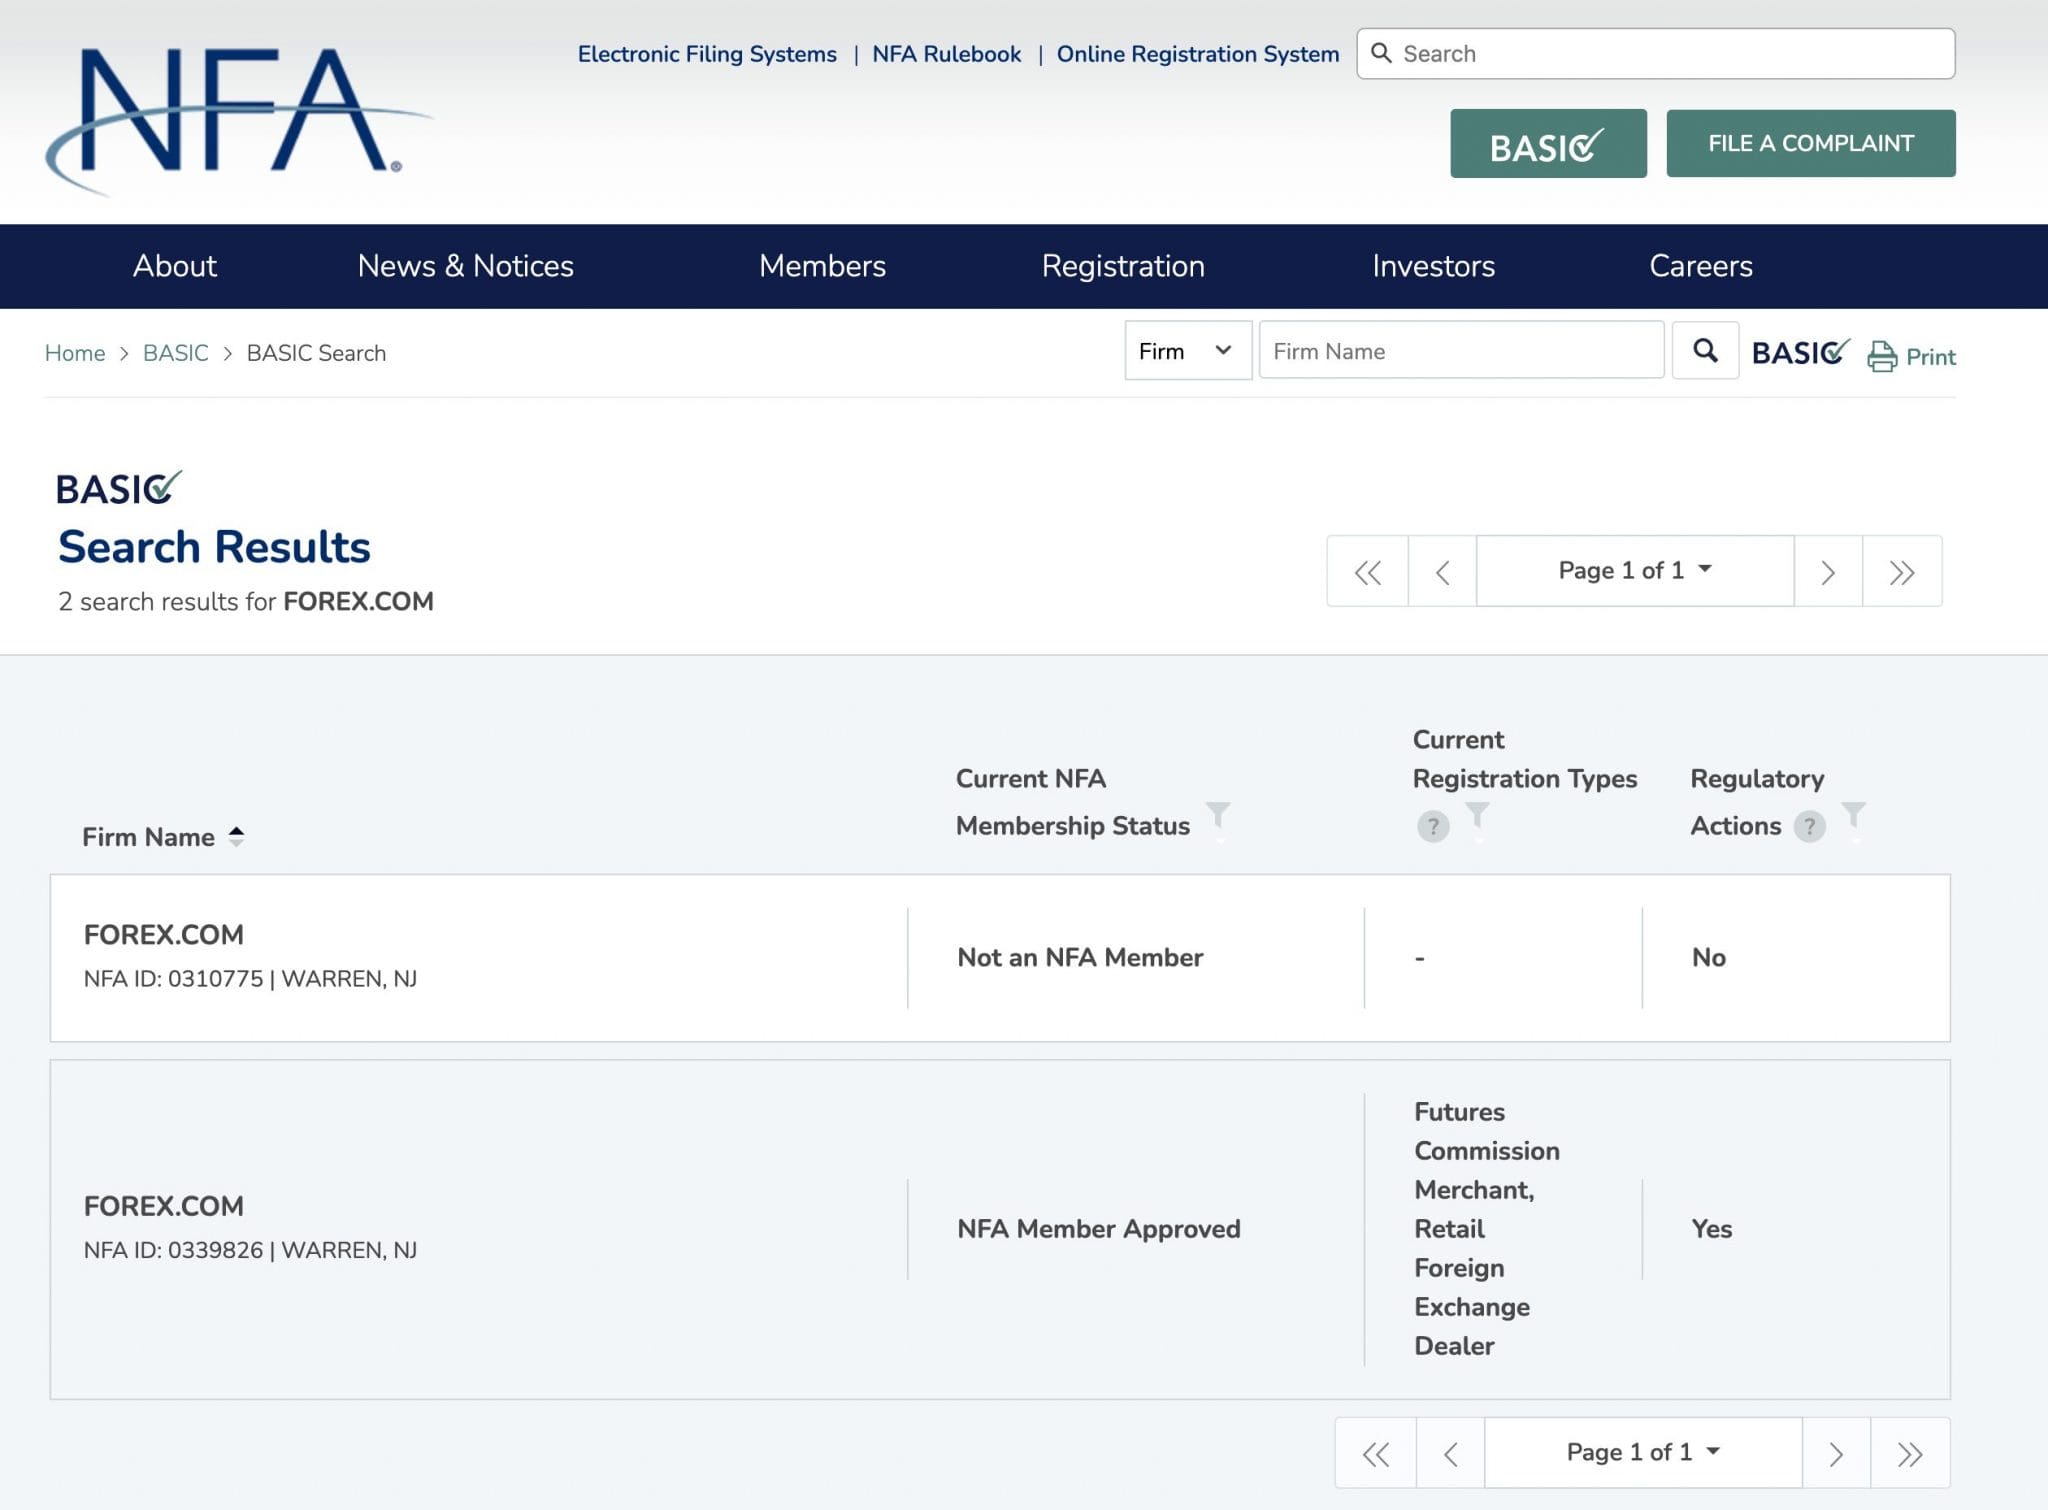
Task: Open the News & Notices menu
Action: coord(466,266)
